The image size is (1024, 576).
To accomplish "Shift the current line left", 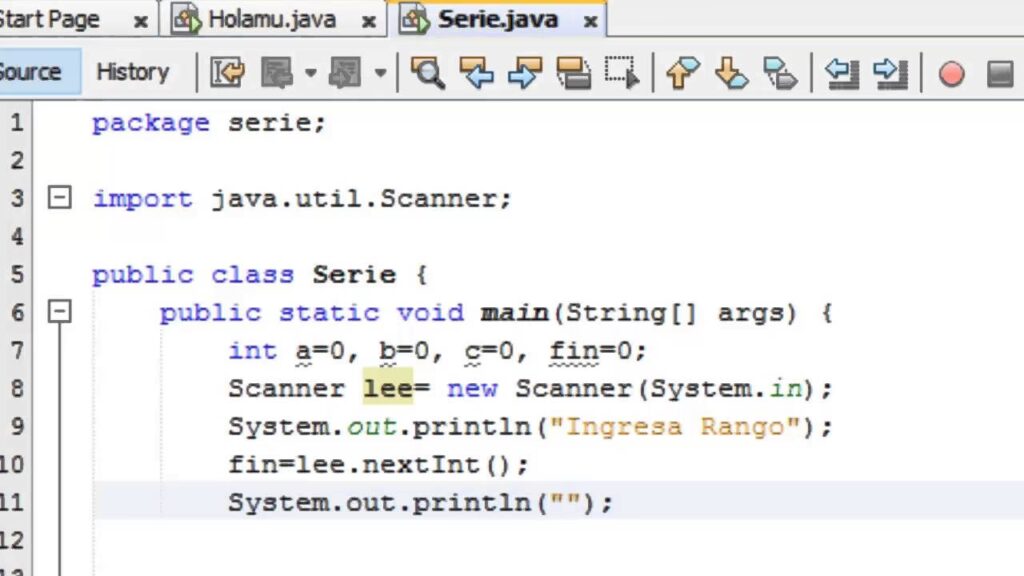I will point(842,73).
